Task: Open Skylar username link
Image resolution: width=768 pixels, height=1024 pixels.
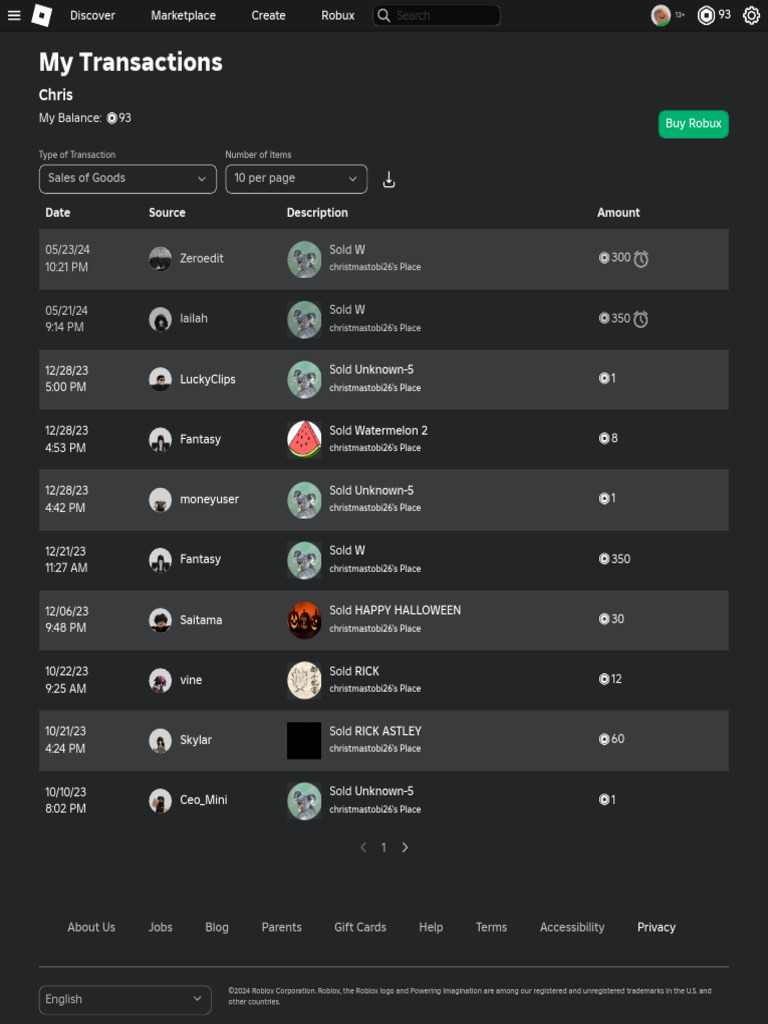Action: 195,740
